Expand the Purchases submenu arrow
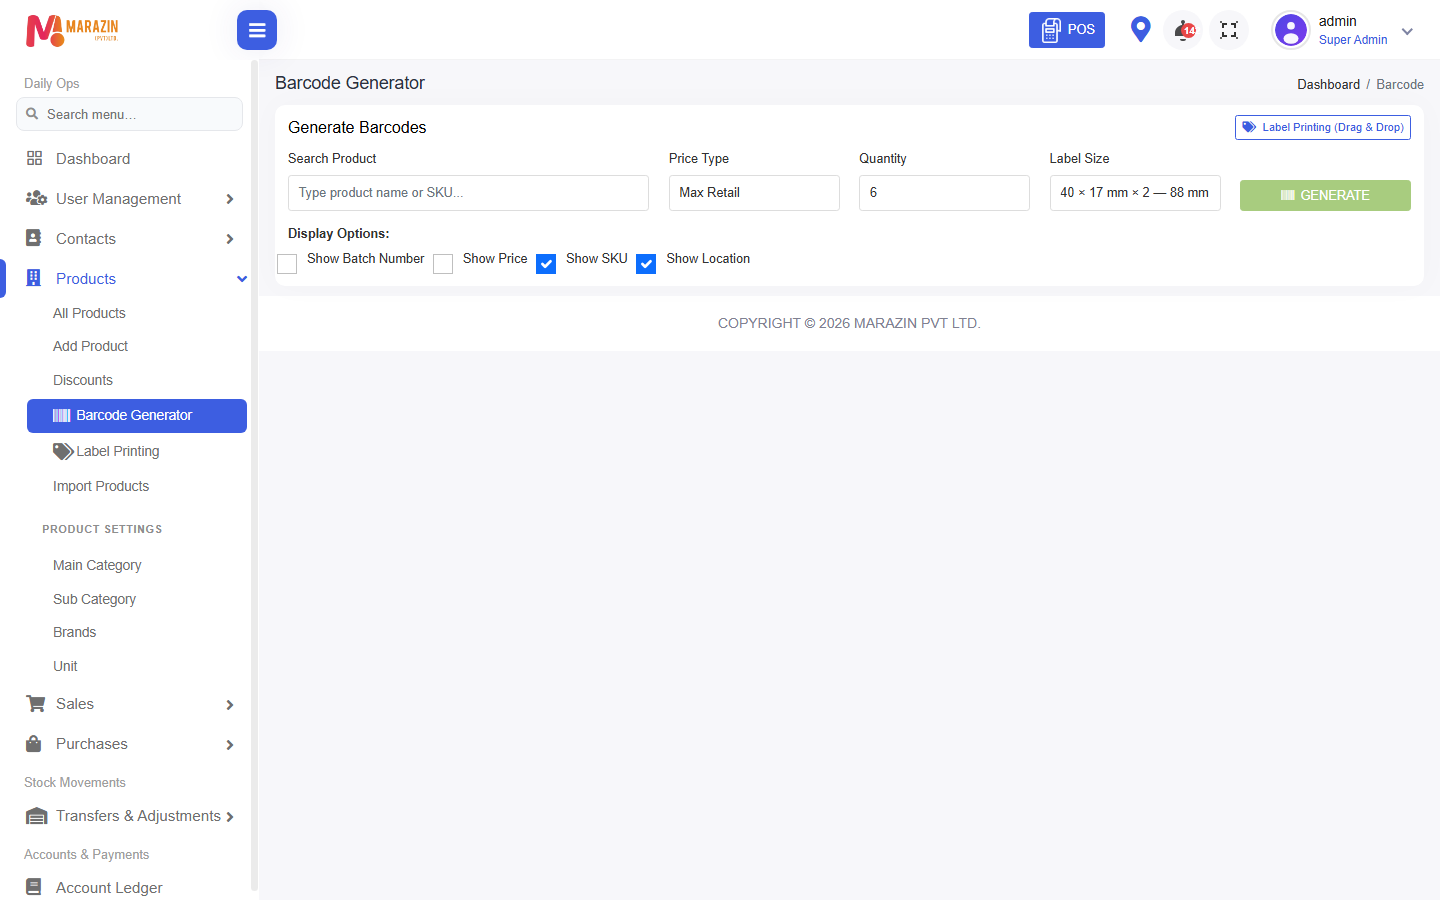 pyautogui.click(x=230, y=745)
